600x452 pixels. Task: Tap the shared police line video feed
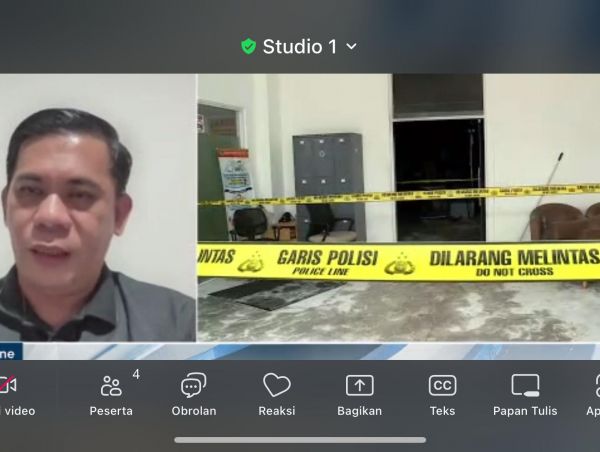[x=398, y=208]
